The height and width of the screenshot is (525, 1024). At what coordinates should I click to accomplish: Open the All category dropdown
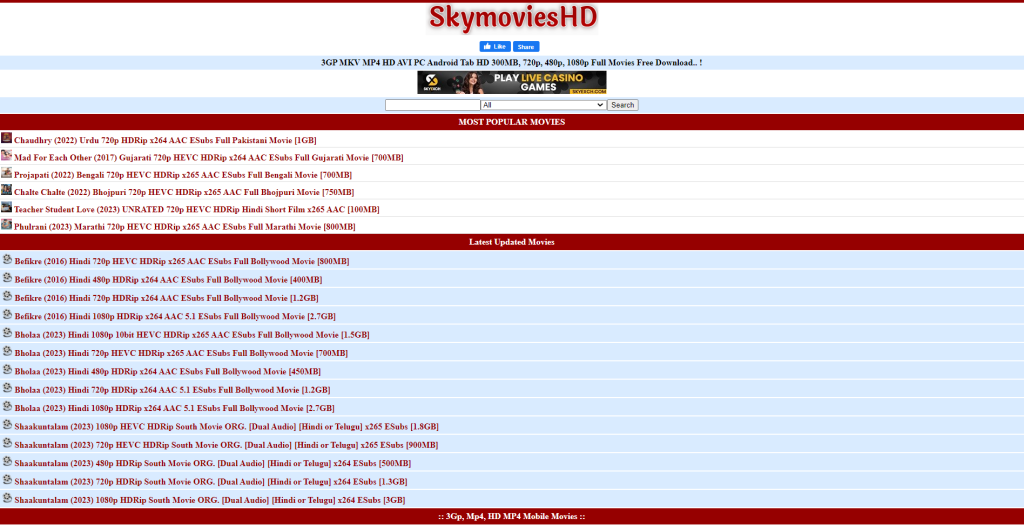tap(543, 105)
